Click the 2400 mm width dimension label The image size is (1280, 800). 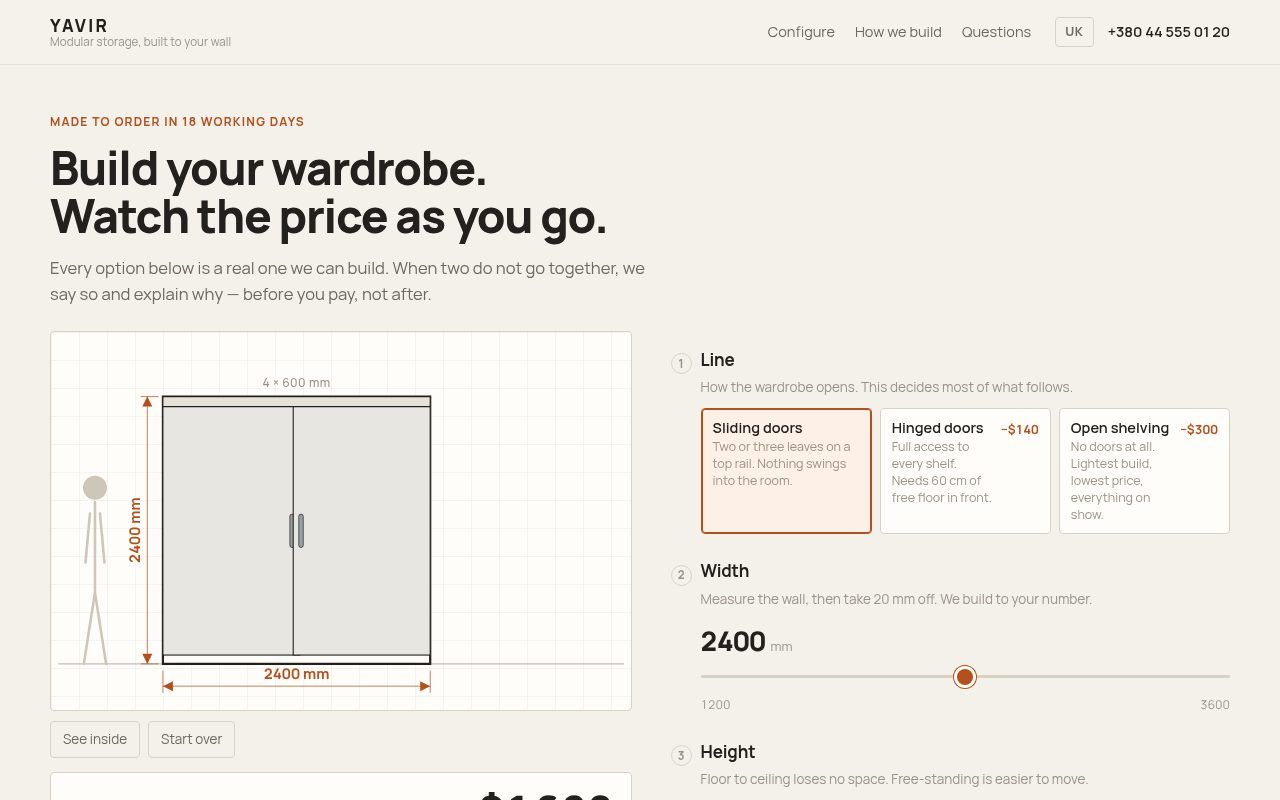(296, 674)
